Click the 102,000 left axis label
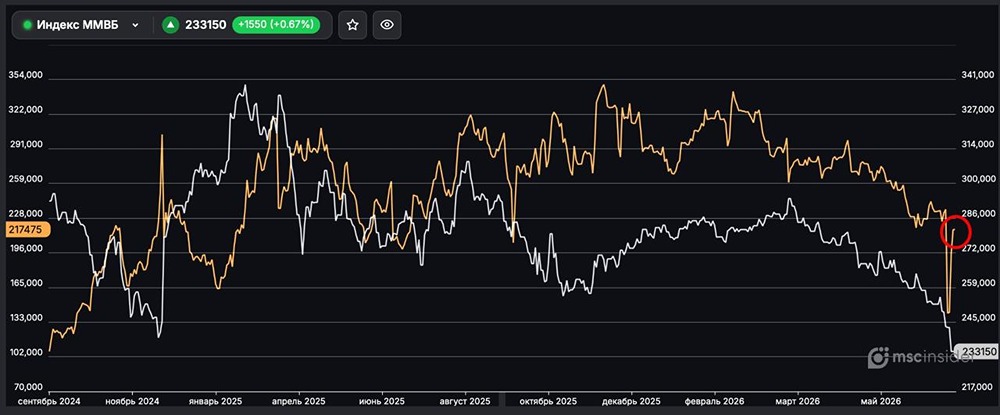The image size is (1000, 415). tap(26, 353)
